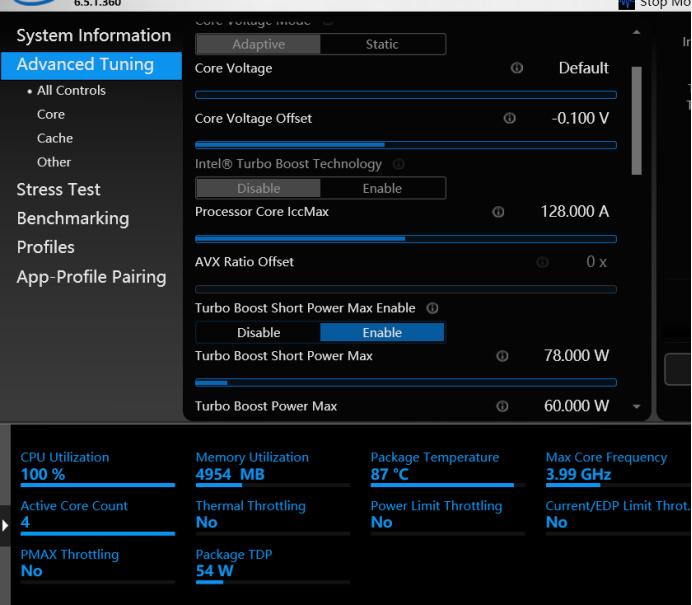Select Cache under Advanced Tuning
692x605 pixels.
(55, 138)
